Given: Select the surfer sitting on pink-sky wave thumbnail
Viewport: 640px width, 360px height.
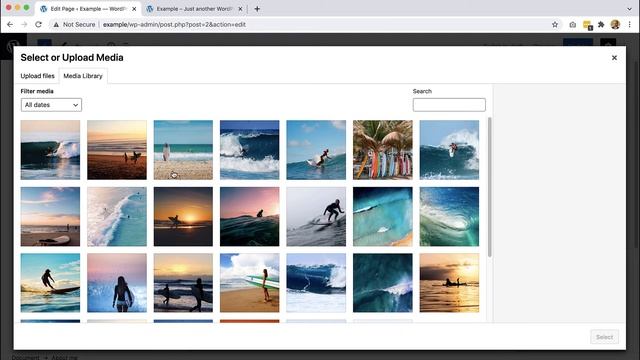Looking at the screenshot, I should click(x=249, y=216).
